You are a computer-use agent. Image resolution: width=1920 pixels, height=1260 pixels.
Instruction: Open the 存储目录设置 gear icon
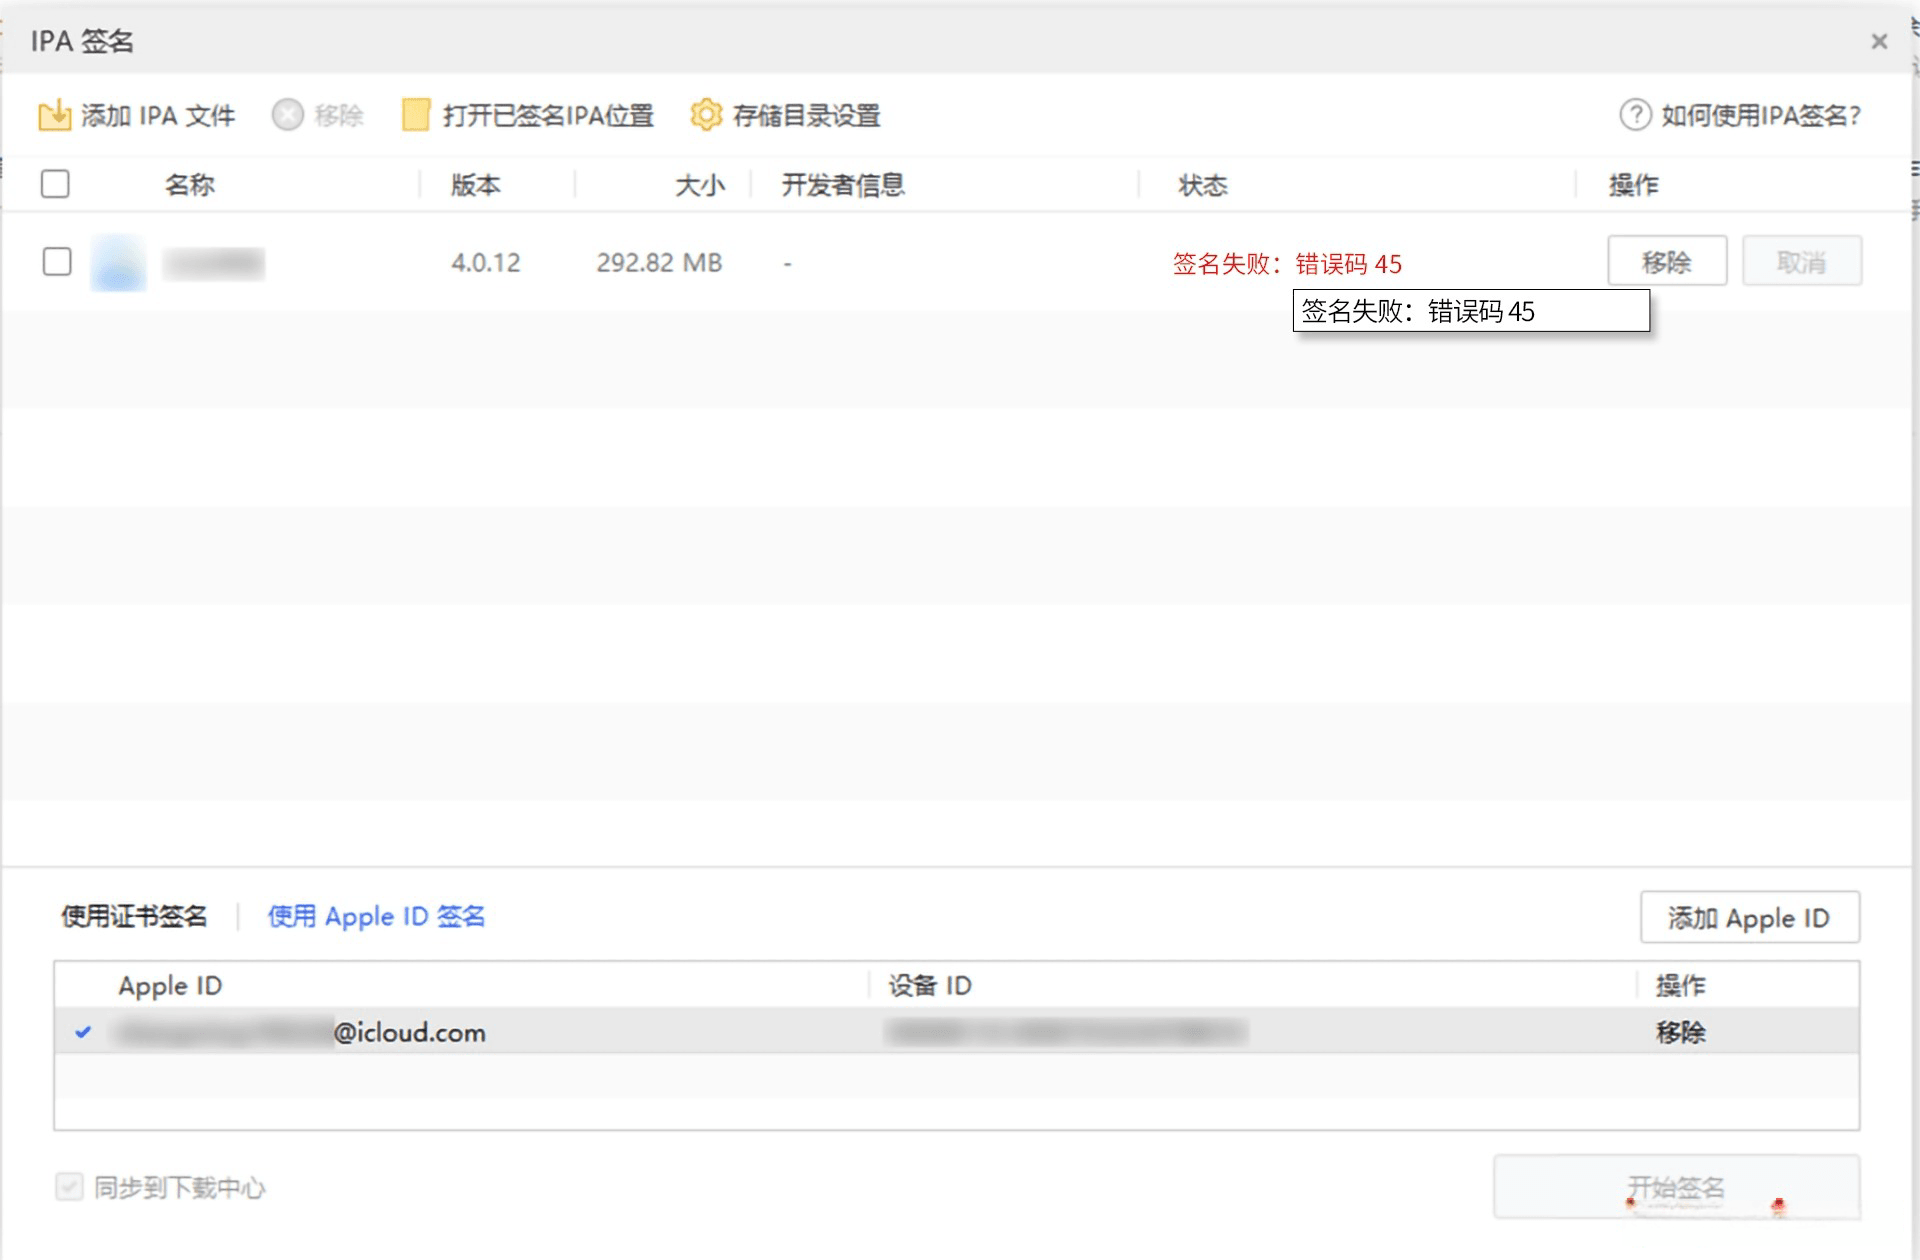click(707, 115)
